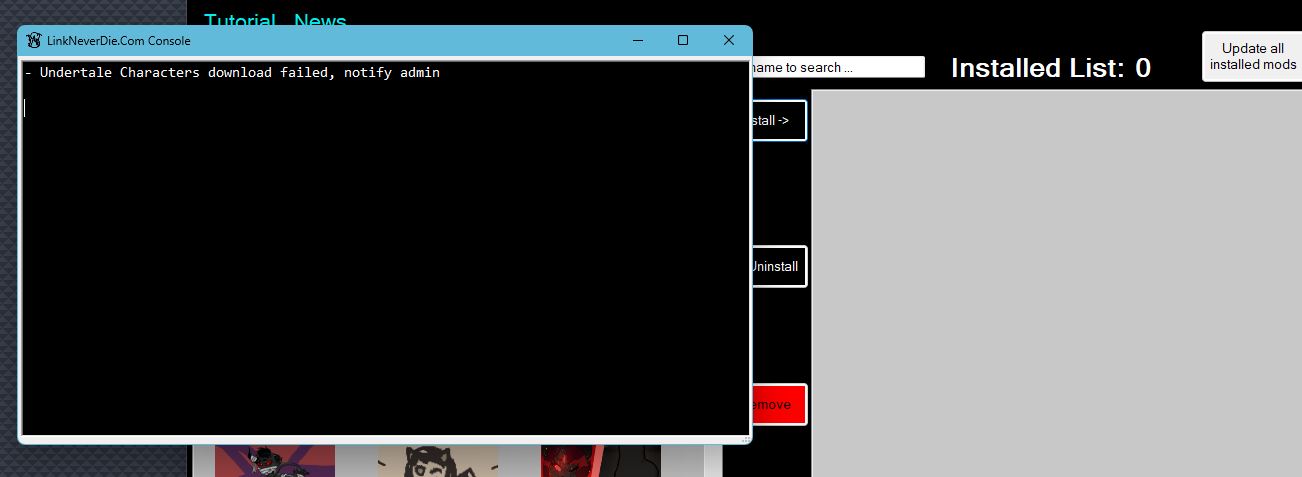
Task: Minimize the LinkNeverDie.Com Console window
Action: 638,41
